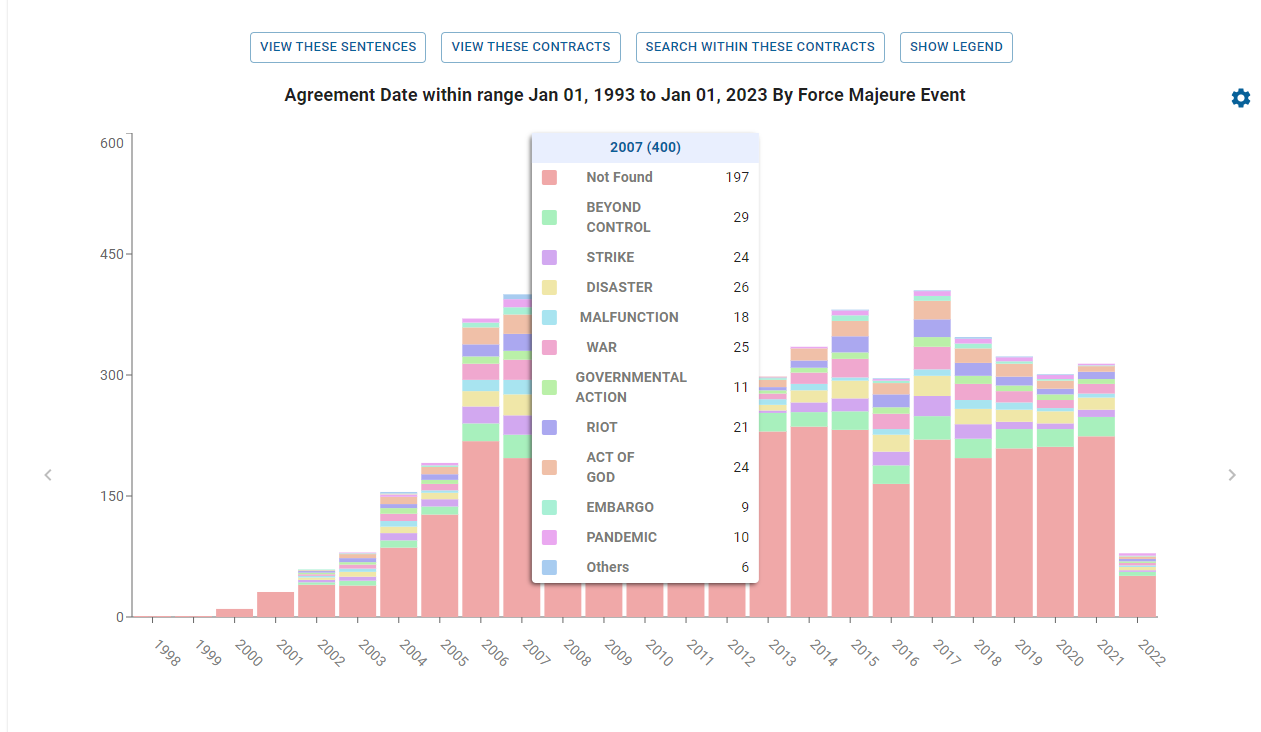Select the Not Found segment of 2022 bar
The height and width of the screenshot is (732, 1261).
(1137, 596)
